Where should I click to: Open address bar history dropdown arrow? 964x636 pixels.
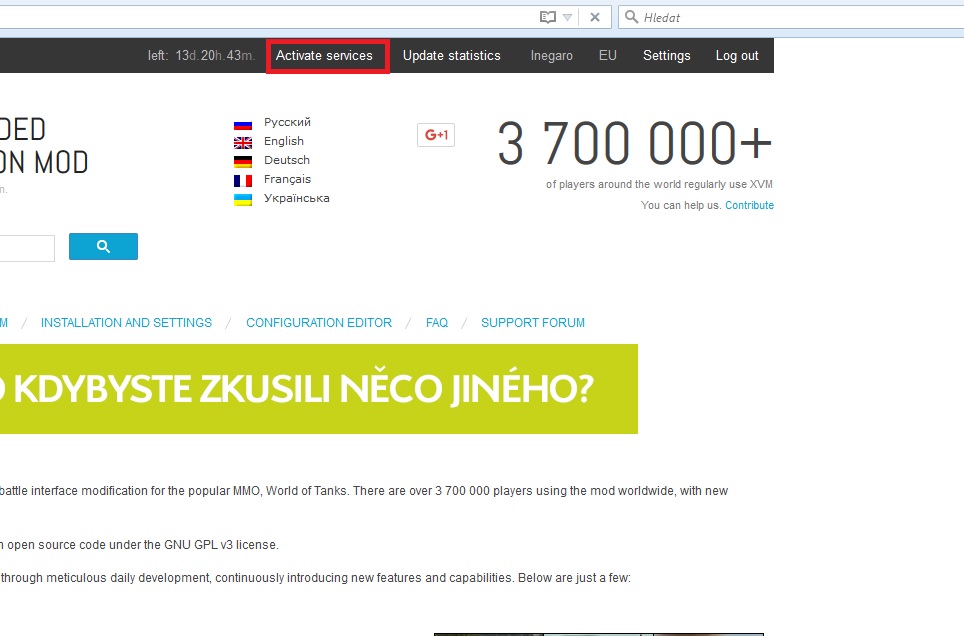pos(567,17)
